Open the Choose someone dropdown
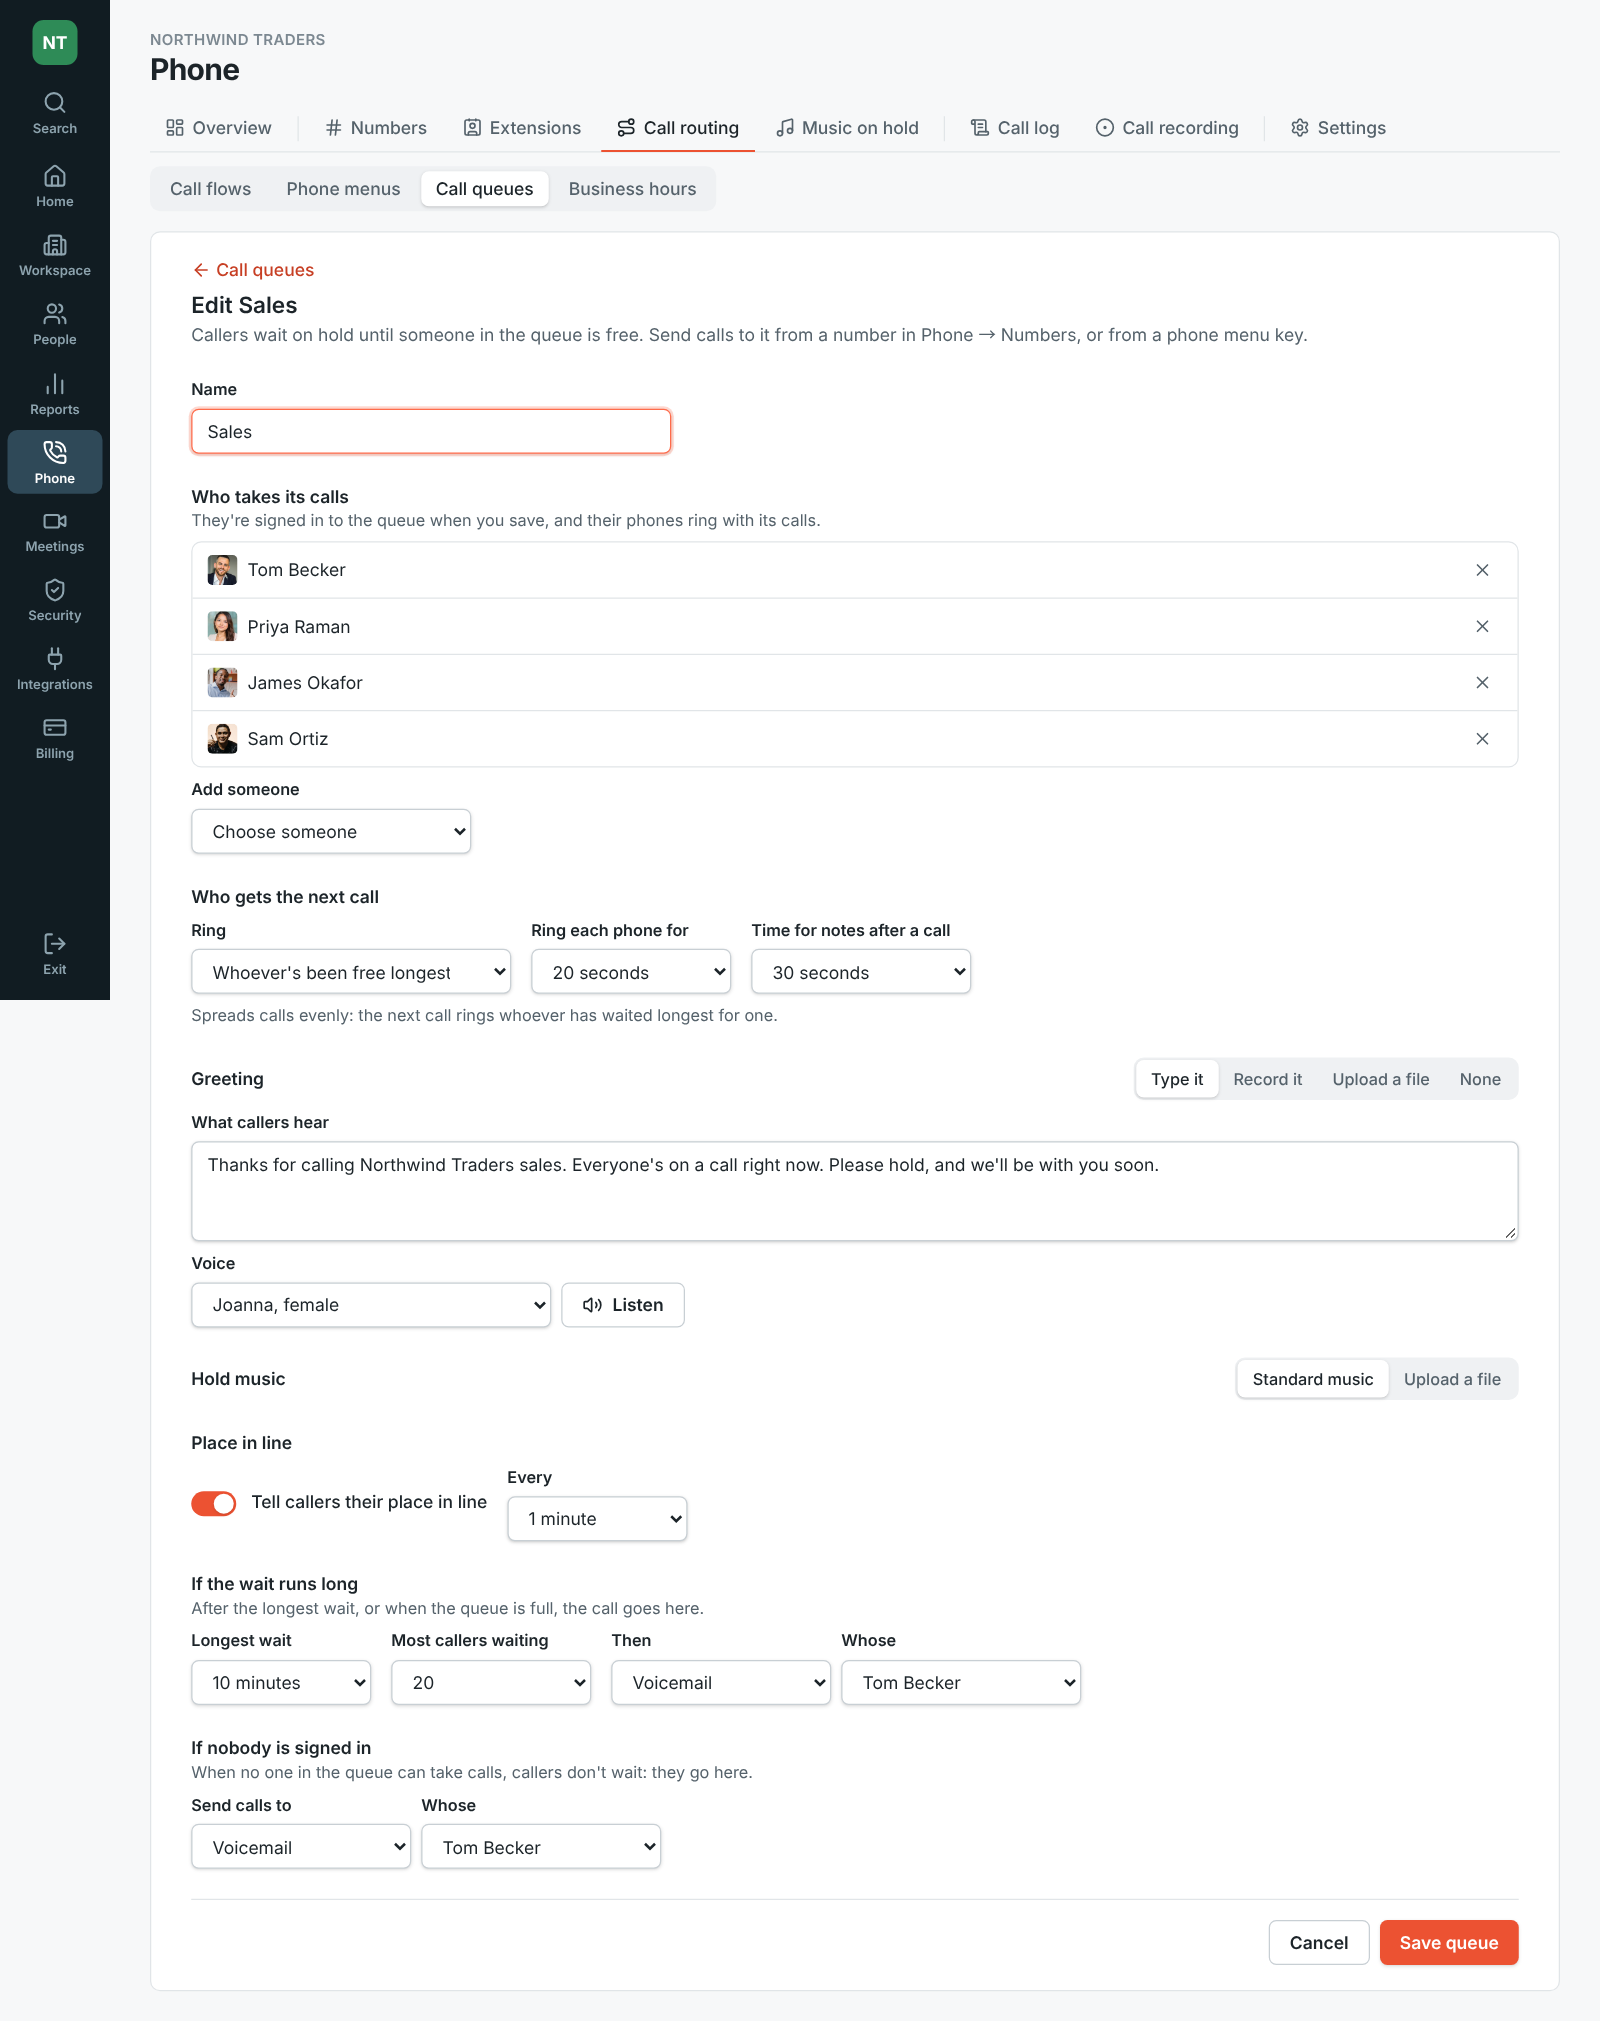1600x2021 pixels. click(x=331, y=832)
